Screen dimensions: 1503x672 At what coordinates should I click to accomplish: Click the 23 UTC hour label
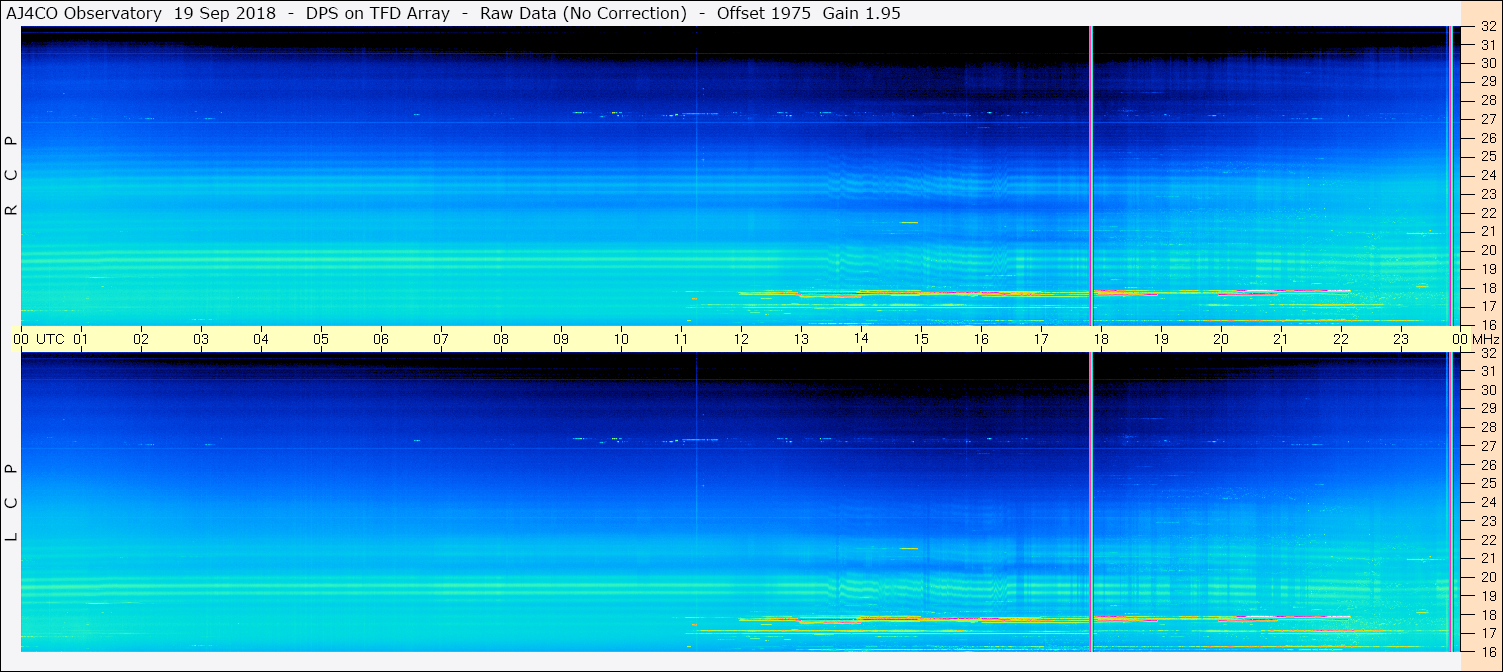[x=1401, y=339]
